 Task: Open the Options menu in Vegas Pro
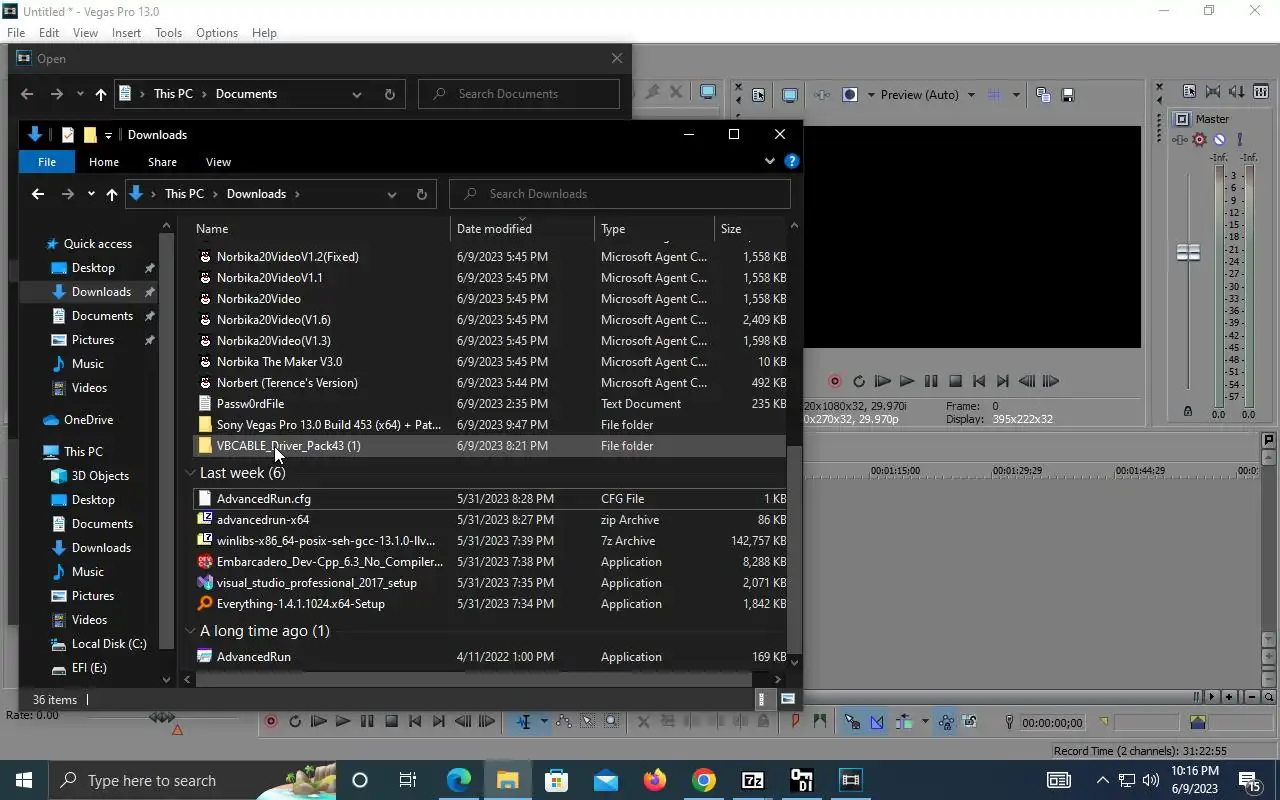point(217,33)
